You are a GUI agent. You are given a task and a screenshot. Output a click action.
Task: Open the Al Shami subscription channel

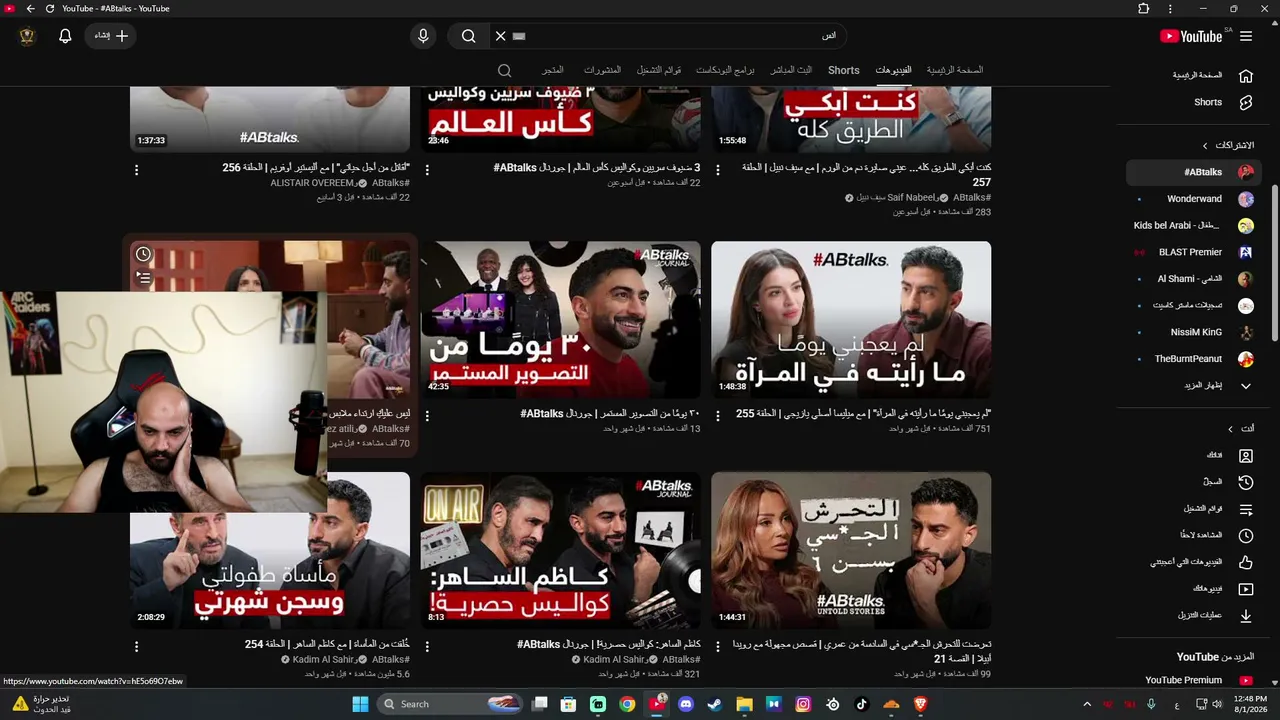(x=1194, y=279)
